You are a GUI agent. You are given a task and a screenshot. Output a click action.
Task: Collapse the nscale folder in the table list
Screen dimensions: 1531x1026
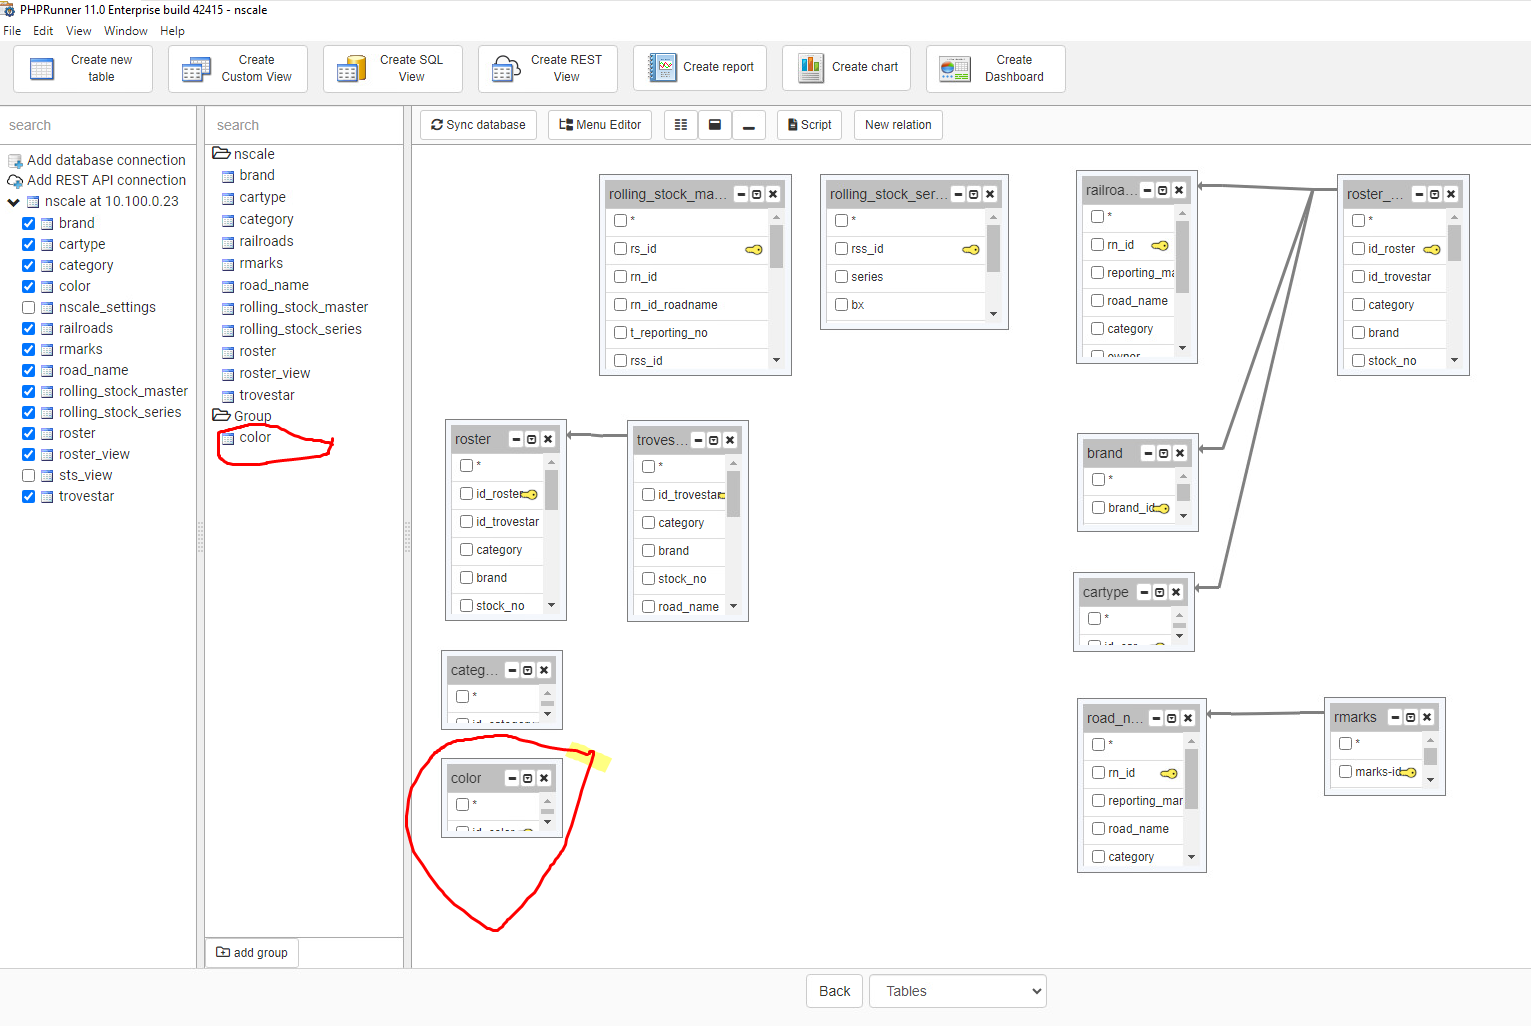(x=221, y=154)
